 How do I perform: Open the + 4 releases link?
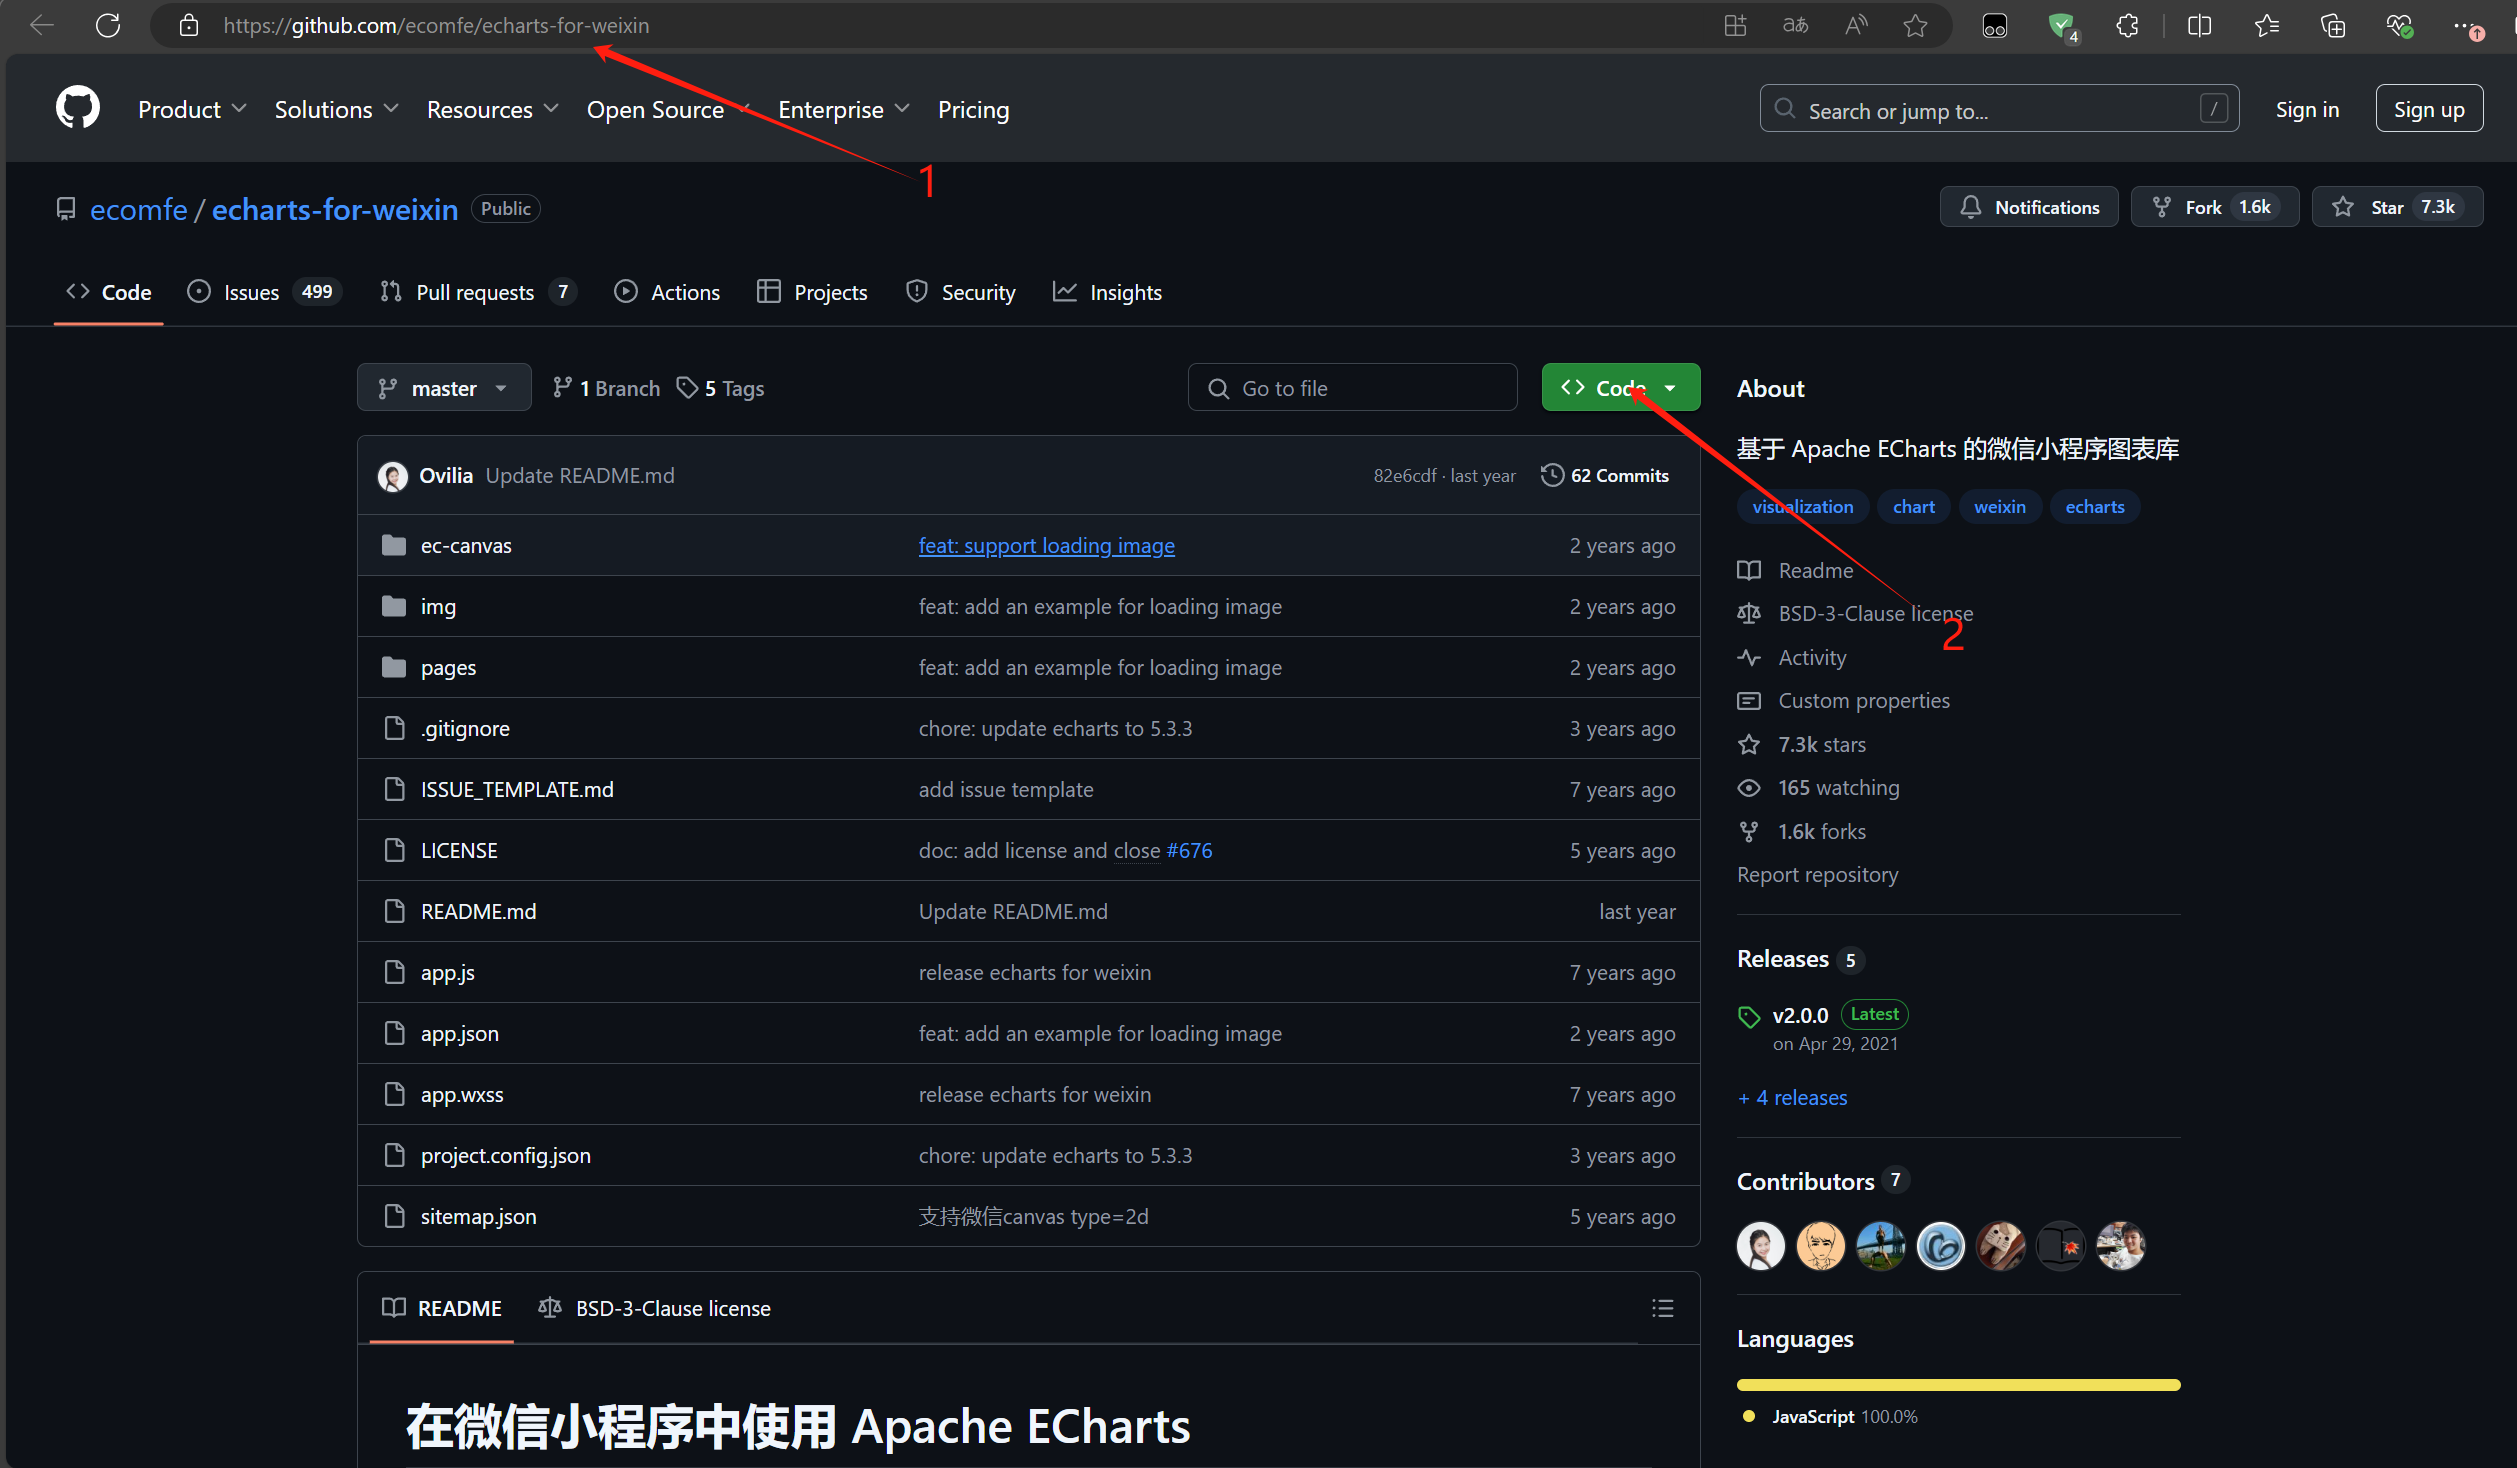tap(1792, 1097)
